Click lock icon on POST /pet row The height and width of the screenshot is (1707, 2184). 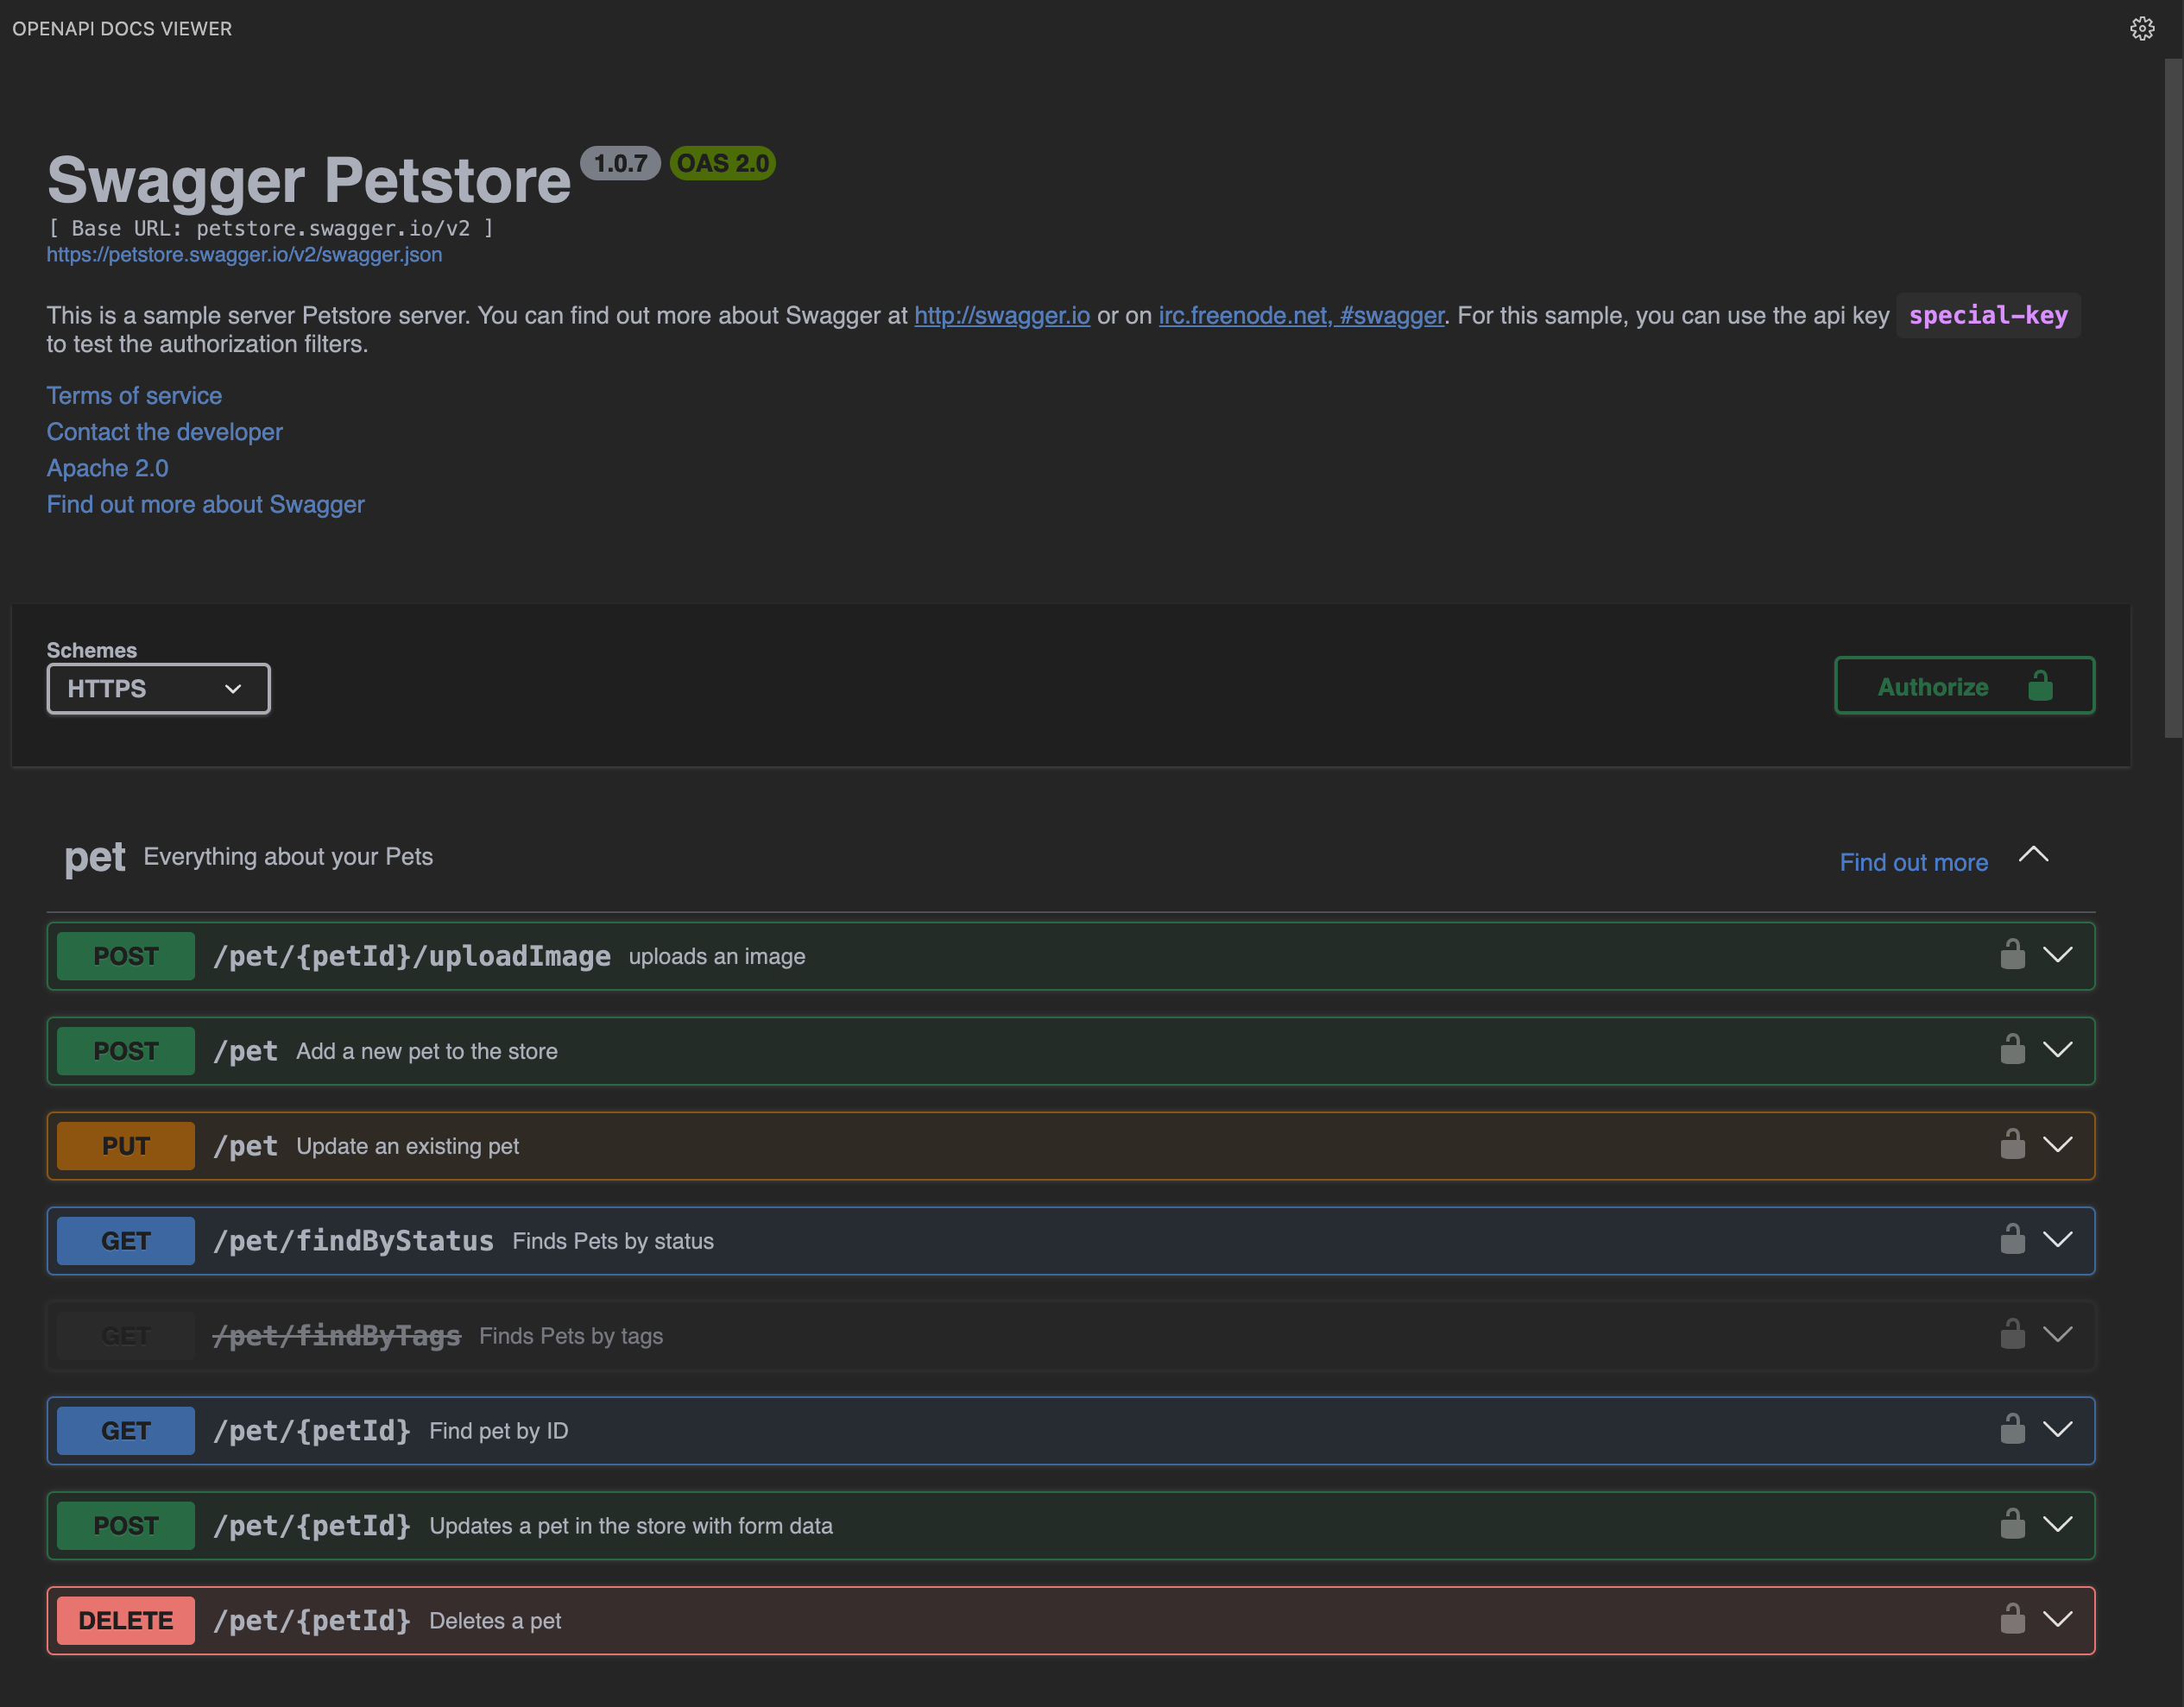coord(2012,1050)
